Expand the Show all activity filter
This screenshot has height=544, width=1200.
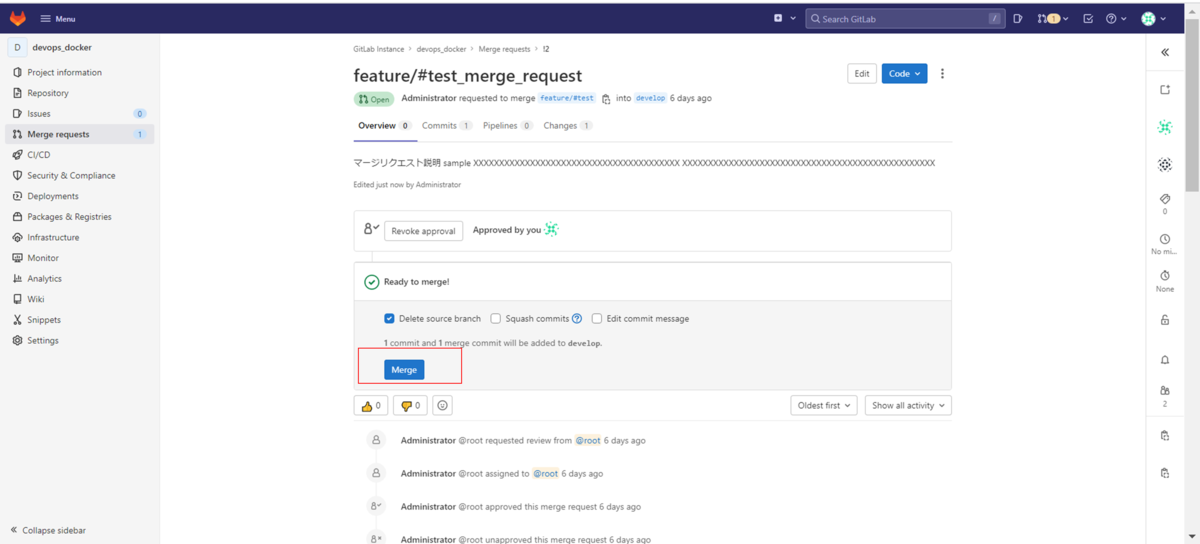tap(908, 406)
